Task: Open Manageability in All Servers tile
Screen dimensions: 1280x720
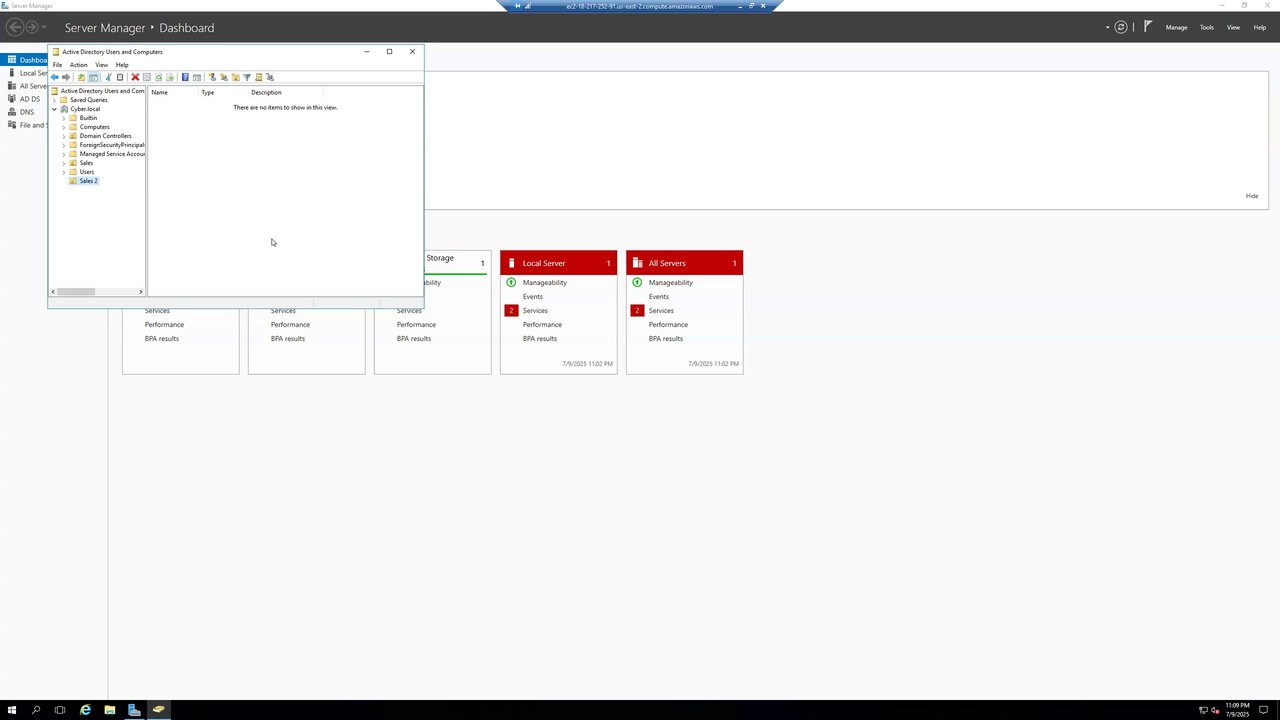Action: (671, 283)
